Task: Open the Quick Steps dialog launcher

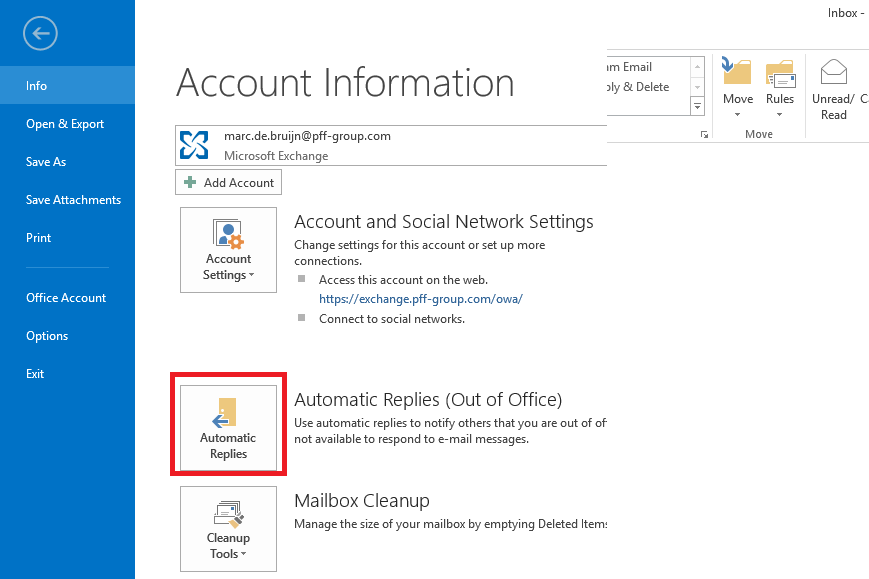Action: tap(705, 134)
